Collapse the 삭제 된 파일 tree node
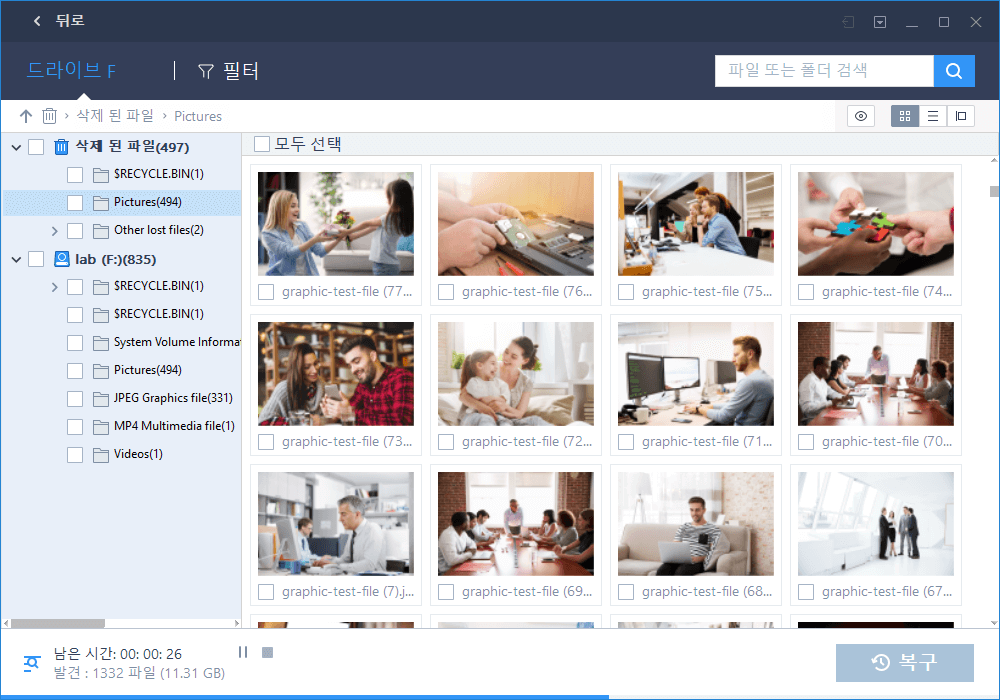The image size is (1000, 700). (x=17, y=147)
